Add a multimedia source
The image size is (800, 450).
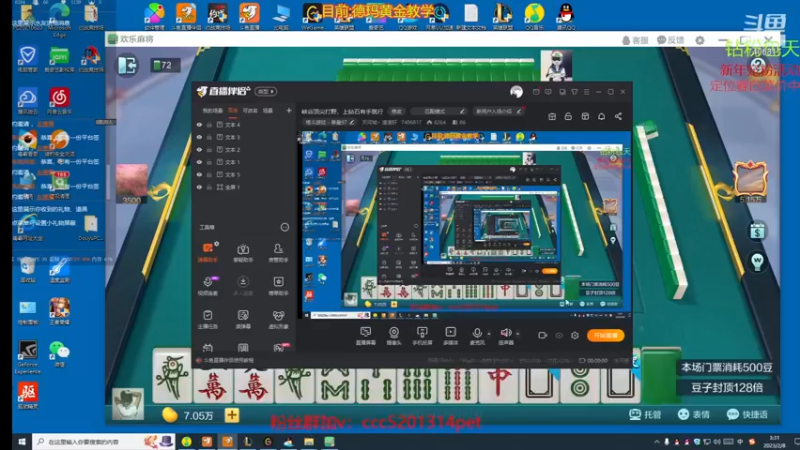451,336
